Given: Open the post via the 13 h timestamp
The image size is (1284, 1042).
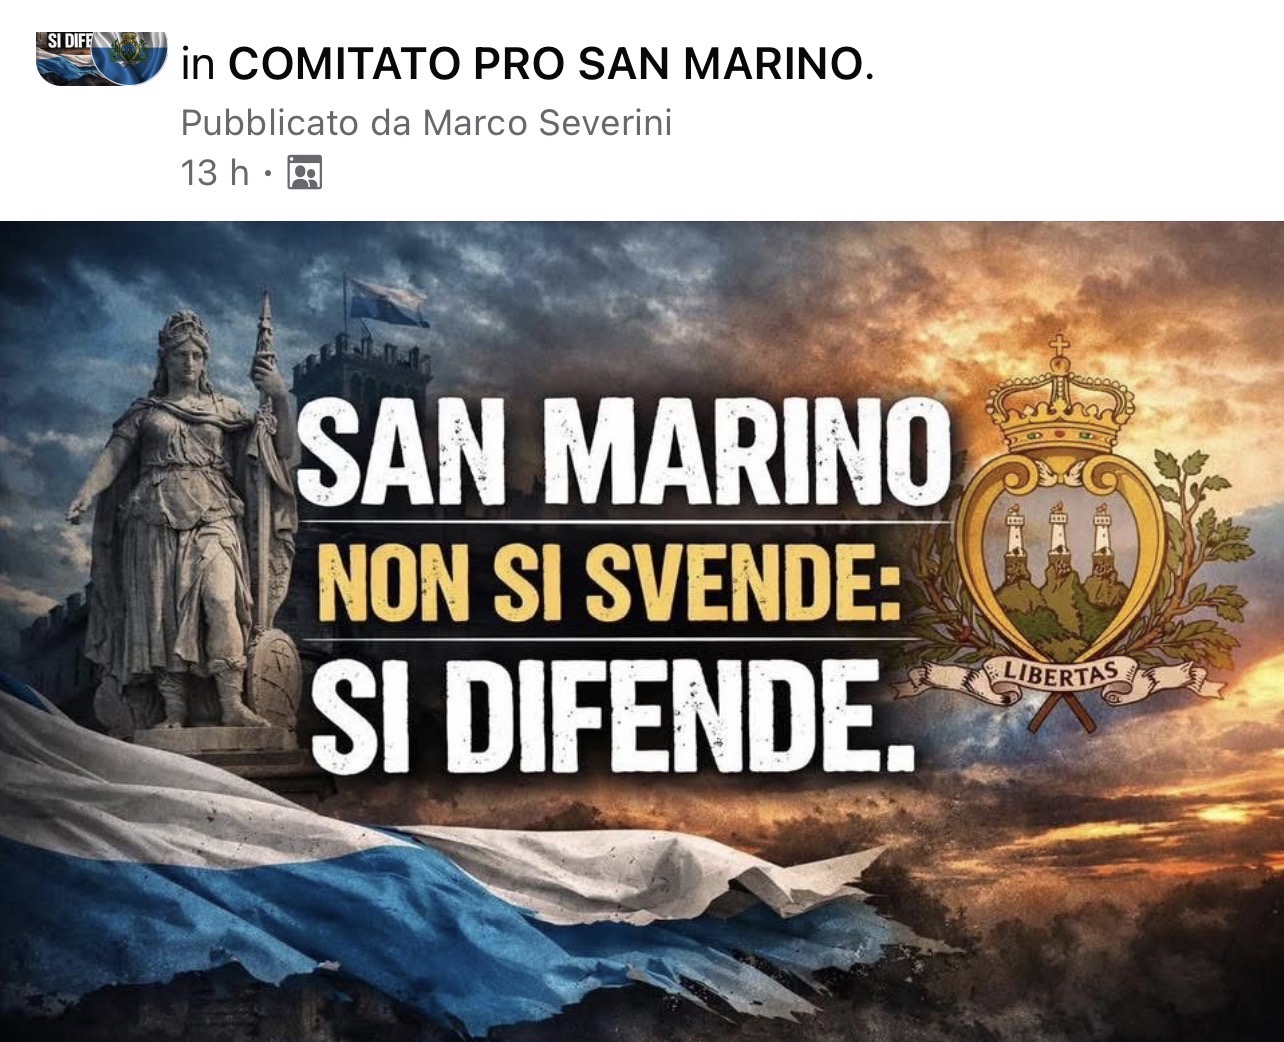Looking at the screenshot, I should (215, 173).
